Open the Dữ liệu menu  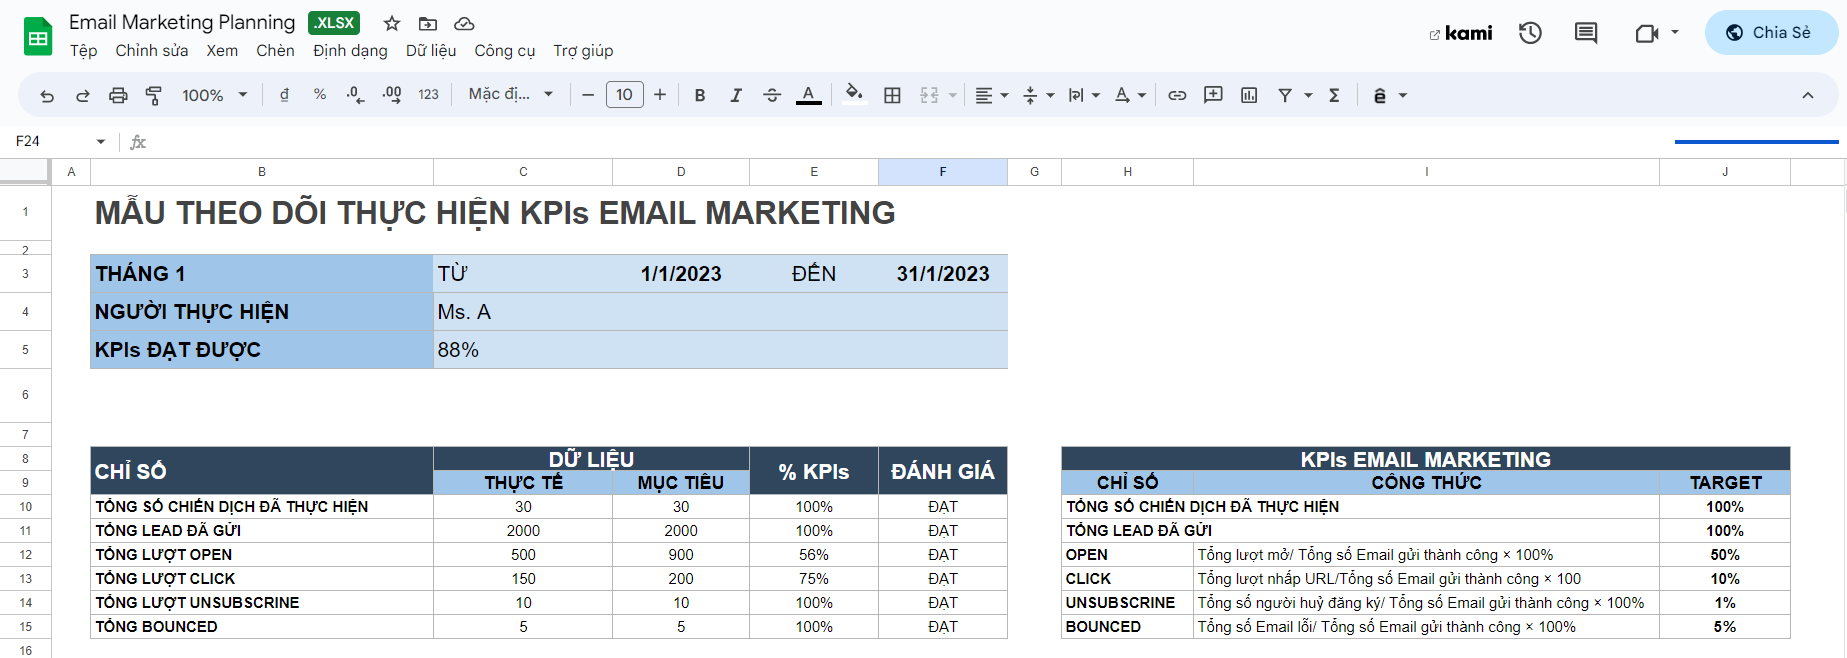[x=431, y=50]
